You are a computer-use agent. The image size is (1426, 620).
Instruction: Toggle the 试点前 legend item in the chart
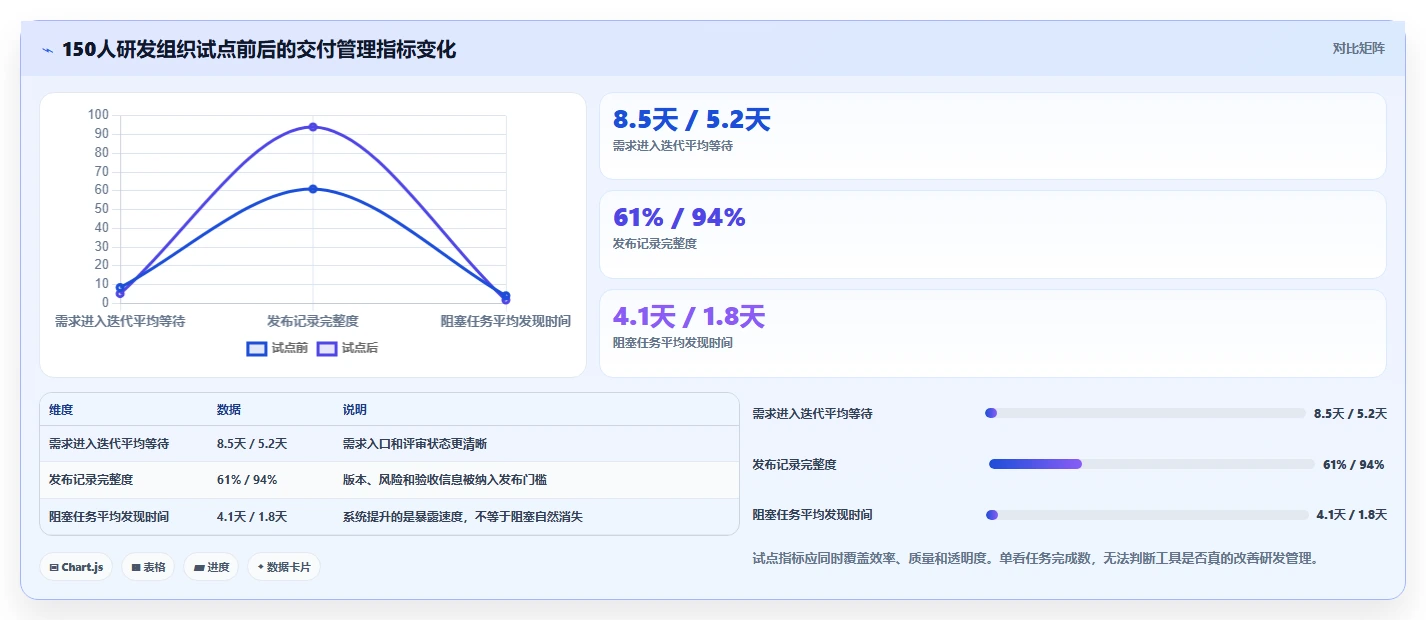coord(277,348)
